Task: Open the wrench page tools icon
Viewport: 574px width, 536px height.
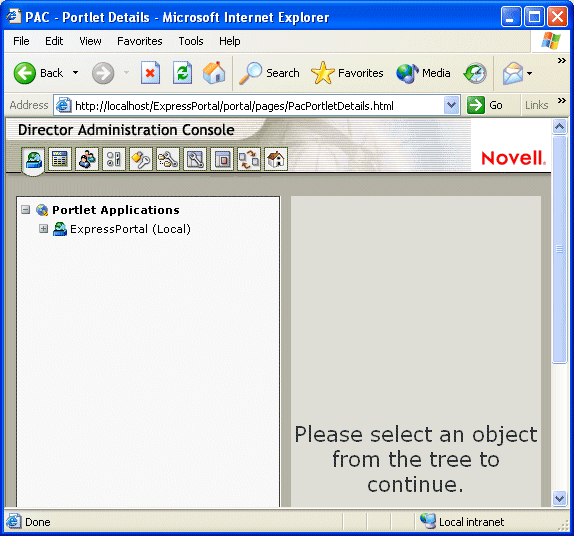Action: [195, 159]
